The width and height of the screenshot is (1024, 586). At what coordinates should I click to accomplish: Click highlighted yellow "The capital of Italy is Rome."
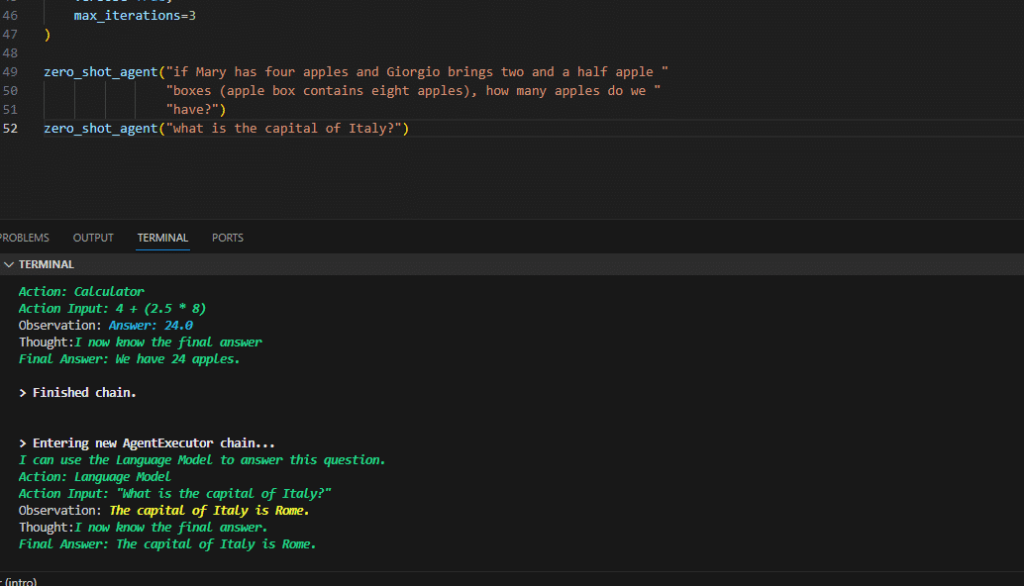(209, 511)
